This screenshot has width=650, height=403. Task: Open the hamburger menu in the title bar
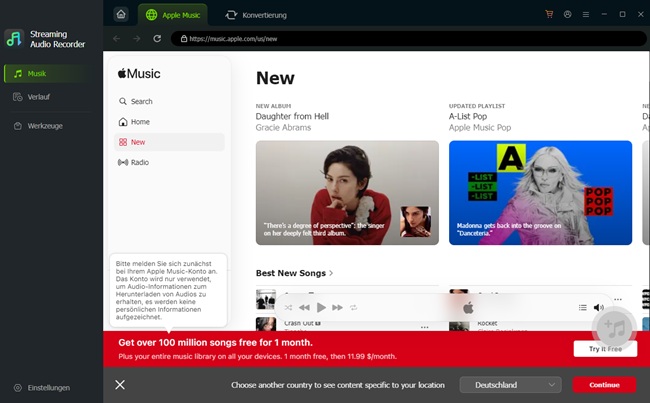586,14
